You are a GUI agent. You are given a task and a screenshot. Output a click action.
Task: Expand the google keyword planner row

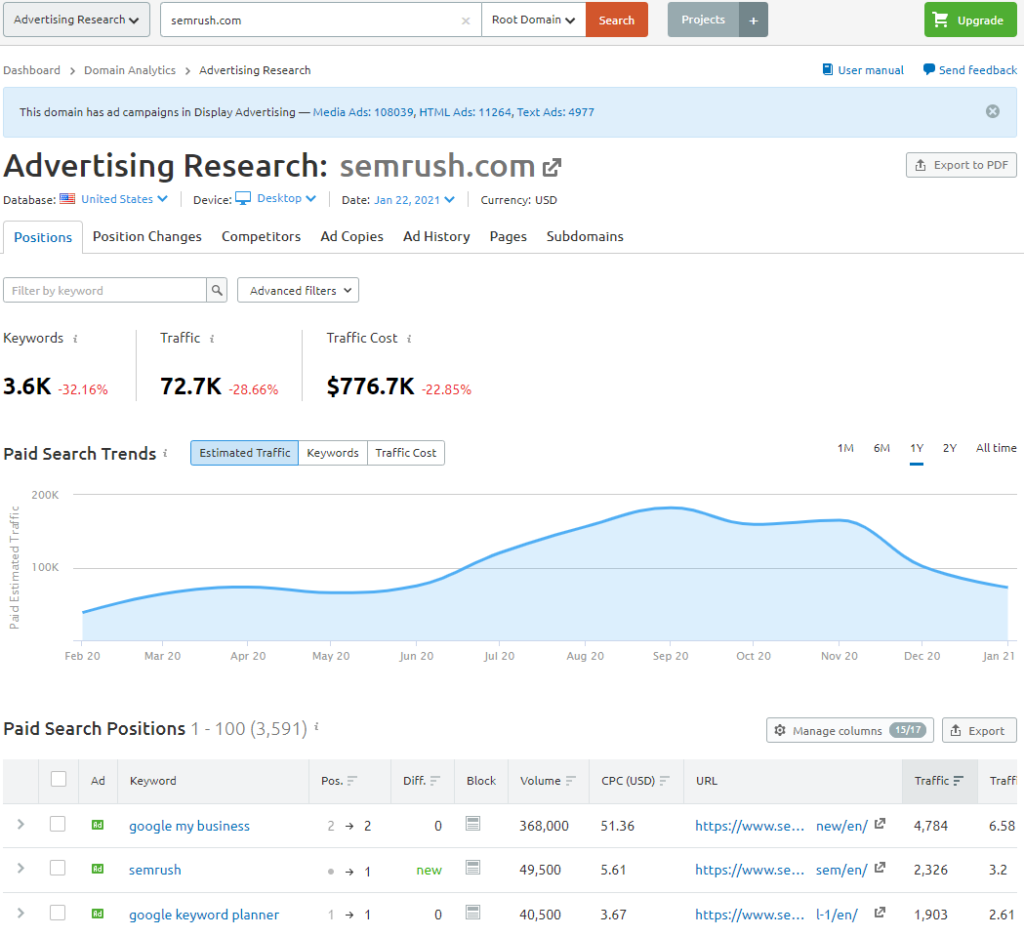[x=21, y=913]
